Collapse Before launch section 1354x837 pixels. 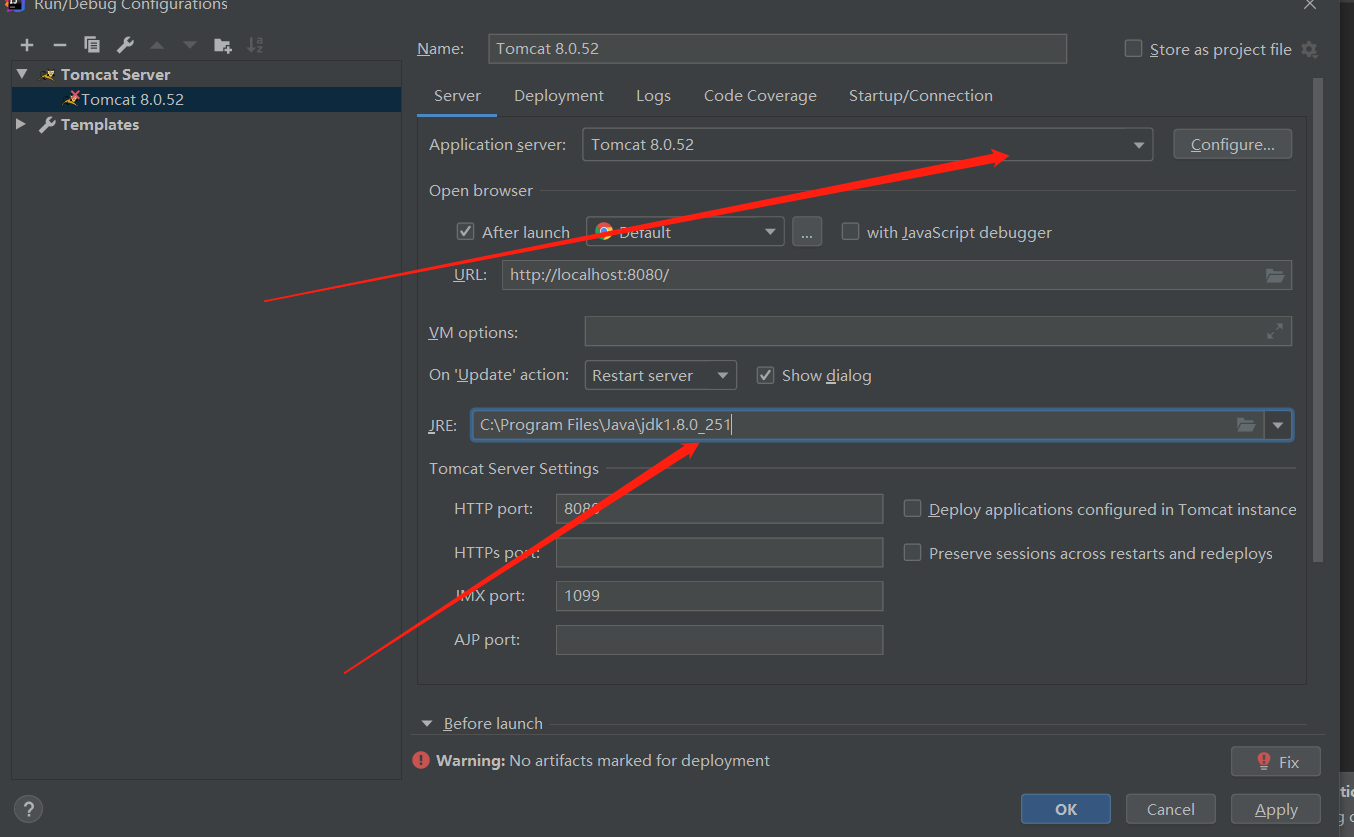click(x=427, y=723)
